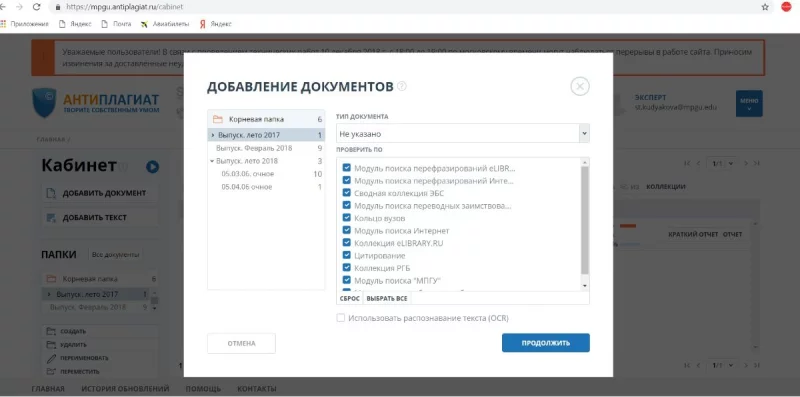This screenshot has width=800, height=397.
Task: Uncheck Коллекция eLIBRARY.RU
Action: [x=347, y=243]
